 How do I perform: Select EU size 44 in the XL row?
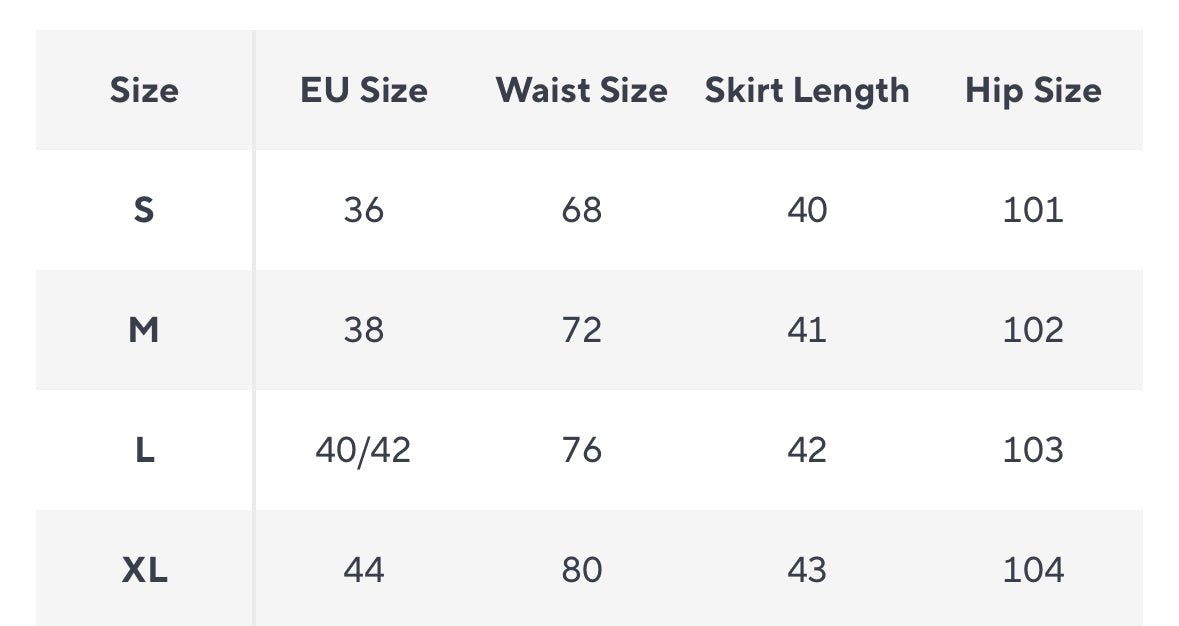pos(363,570)
